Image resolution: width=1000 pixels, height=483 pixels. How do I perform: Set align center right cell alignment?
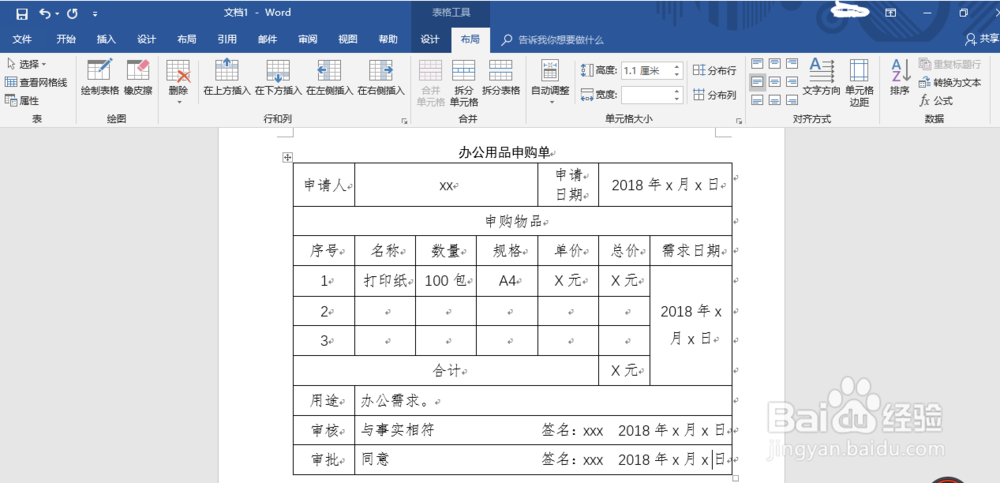[791, 82]
